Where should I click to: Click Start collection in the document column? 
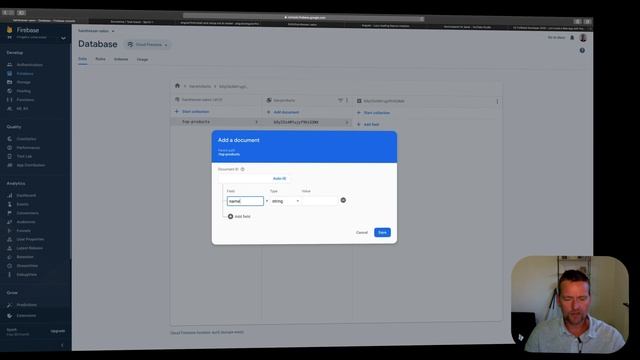coord(373,113)
